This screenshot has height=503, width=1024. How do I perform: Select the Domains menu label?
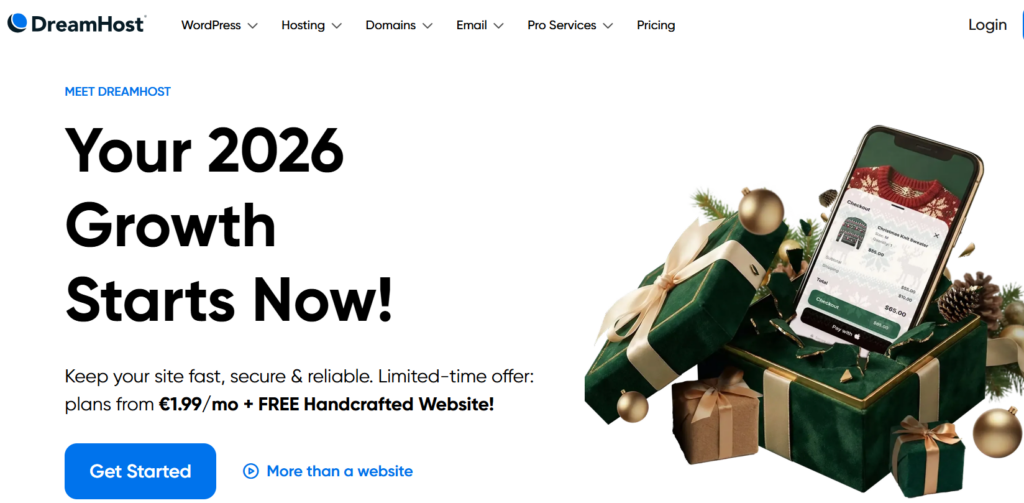(x=391, y=25)
